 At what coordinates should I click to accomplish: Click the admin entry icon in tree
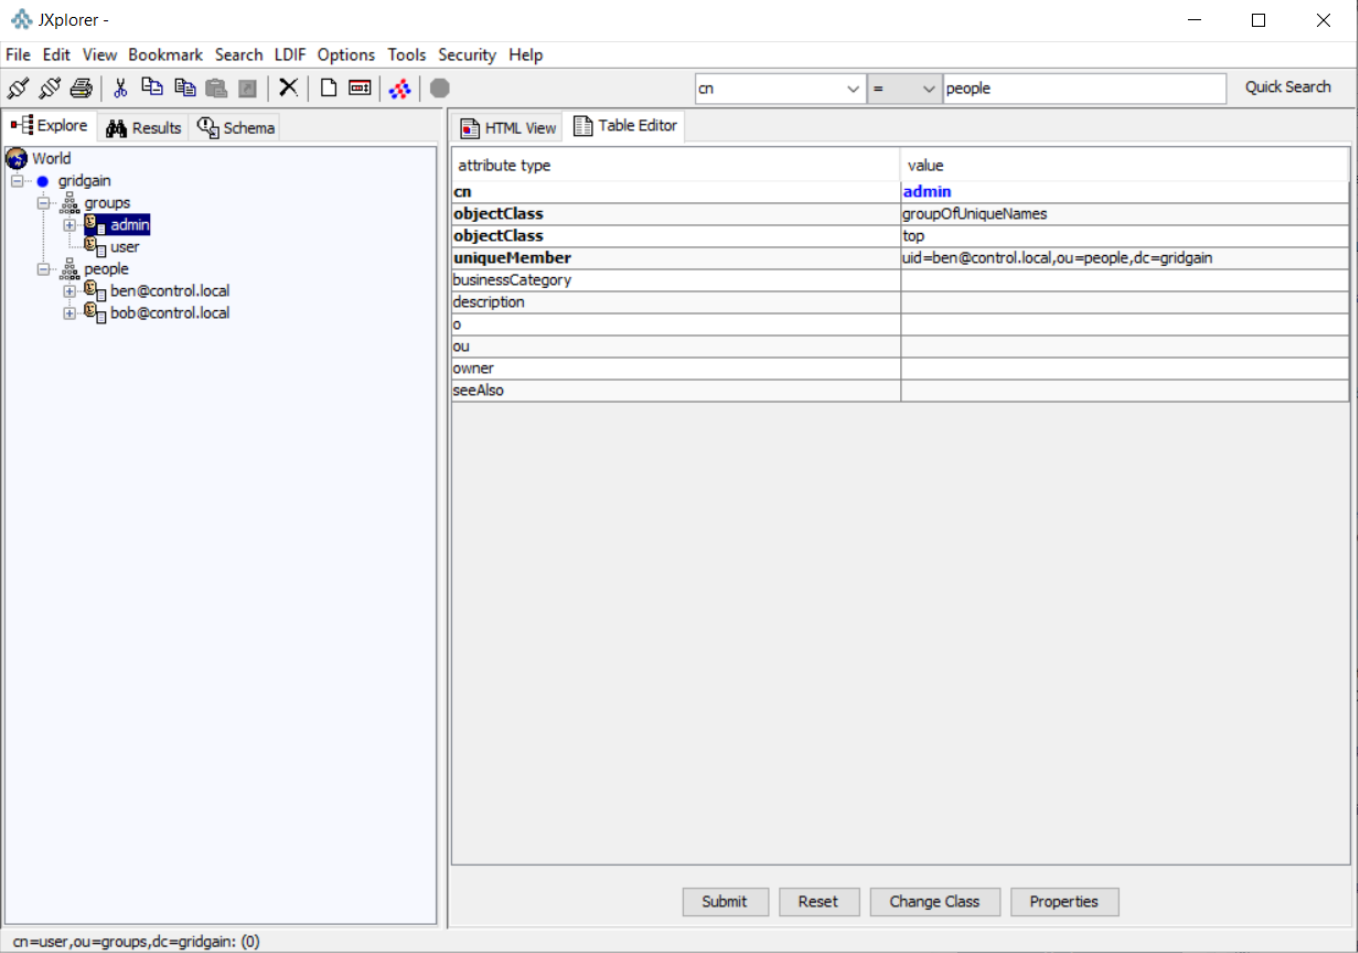(x=95, y=225)
